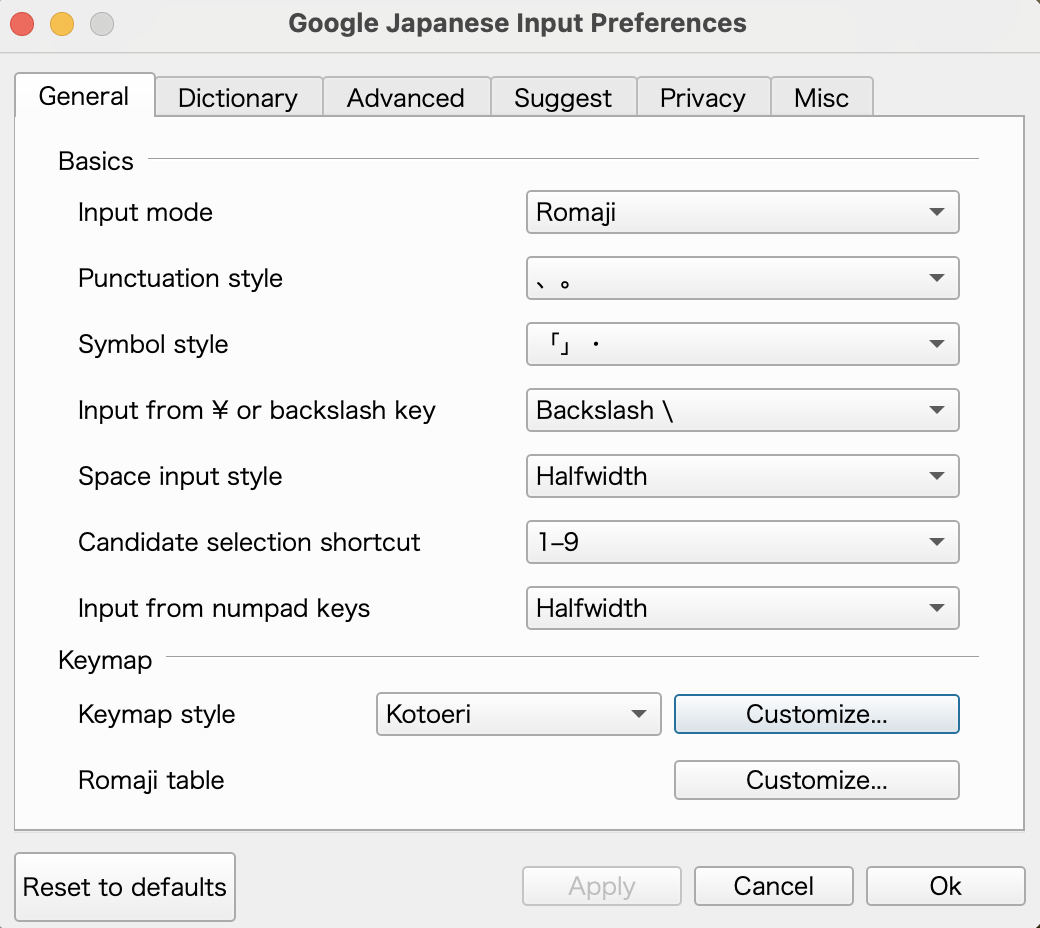Customize the Romaji table
The height and width of the screenshot is (928, 1040).
pyautogui.click(x=816, y=780)
